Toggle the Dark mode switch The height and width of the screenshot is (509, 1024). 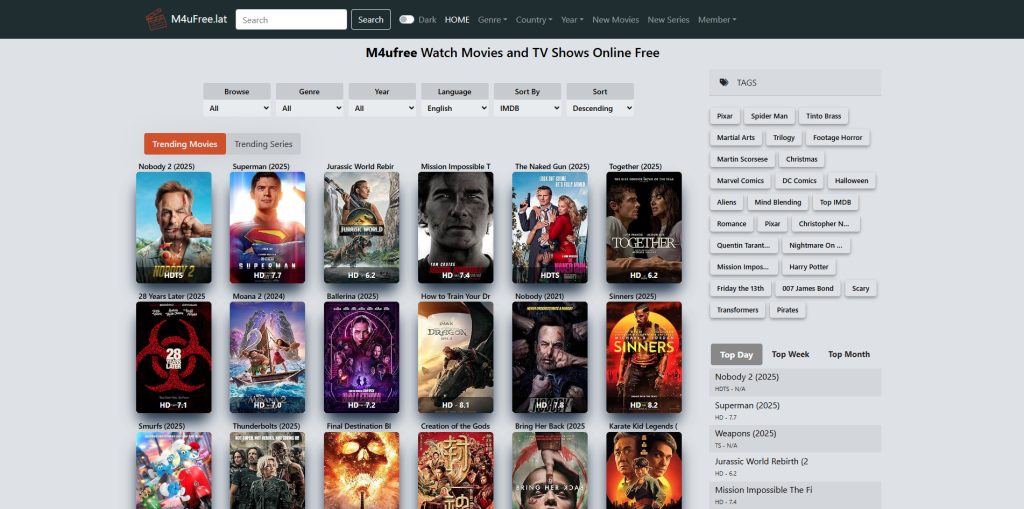coord(406,19)
